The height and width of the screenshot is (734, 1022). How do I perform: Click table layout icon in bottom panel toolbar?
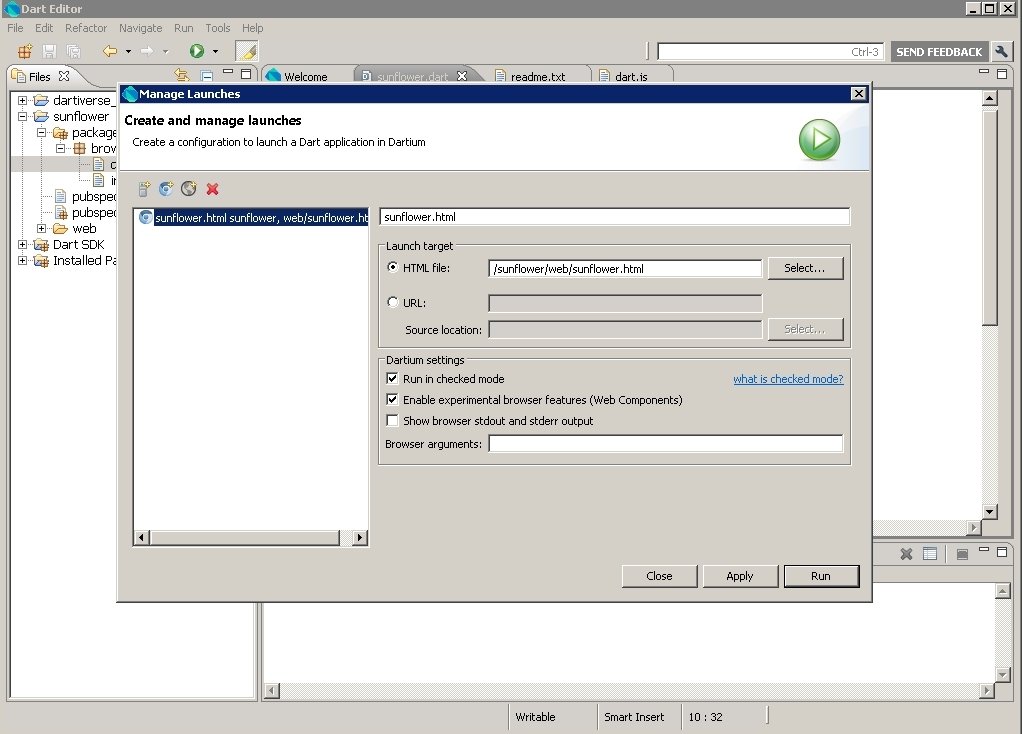coord(930,554)
